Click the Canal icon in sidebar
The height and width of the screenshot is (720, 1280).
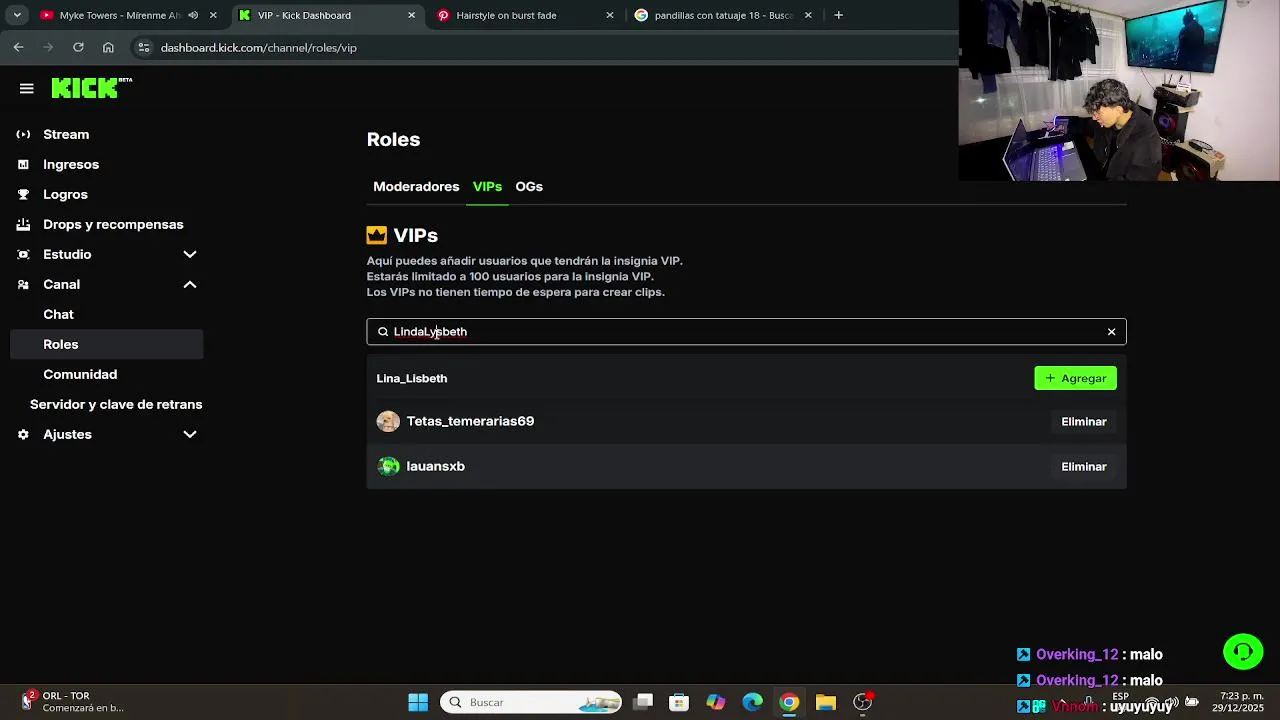(23, 284)
